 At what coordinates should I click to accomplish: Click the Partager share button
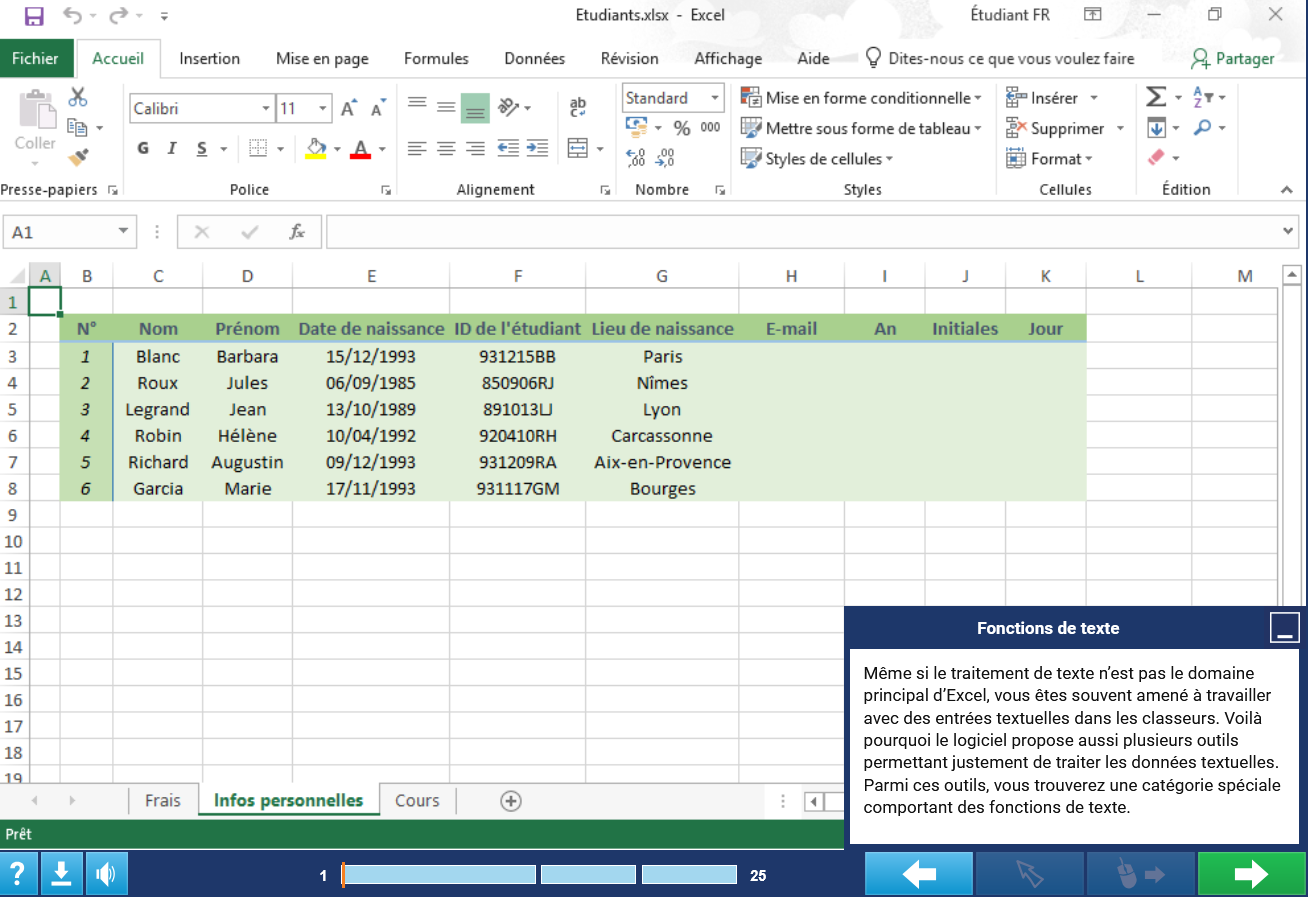click(1233, 59)
